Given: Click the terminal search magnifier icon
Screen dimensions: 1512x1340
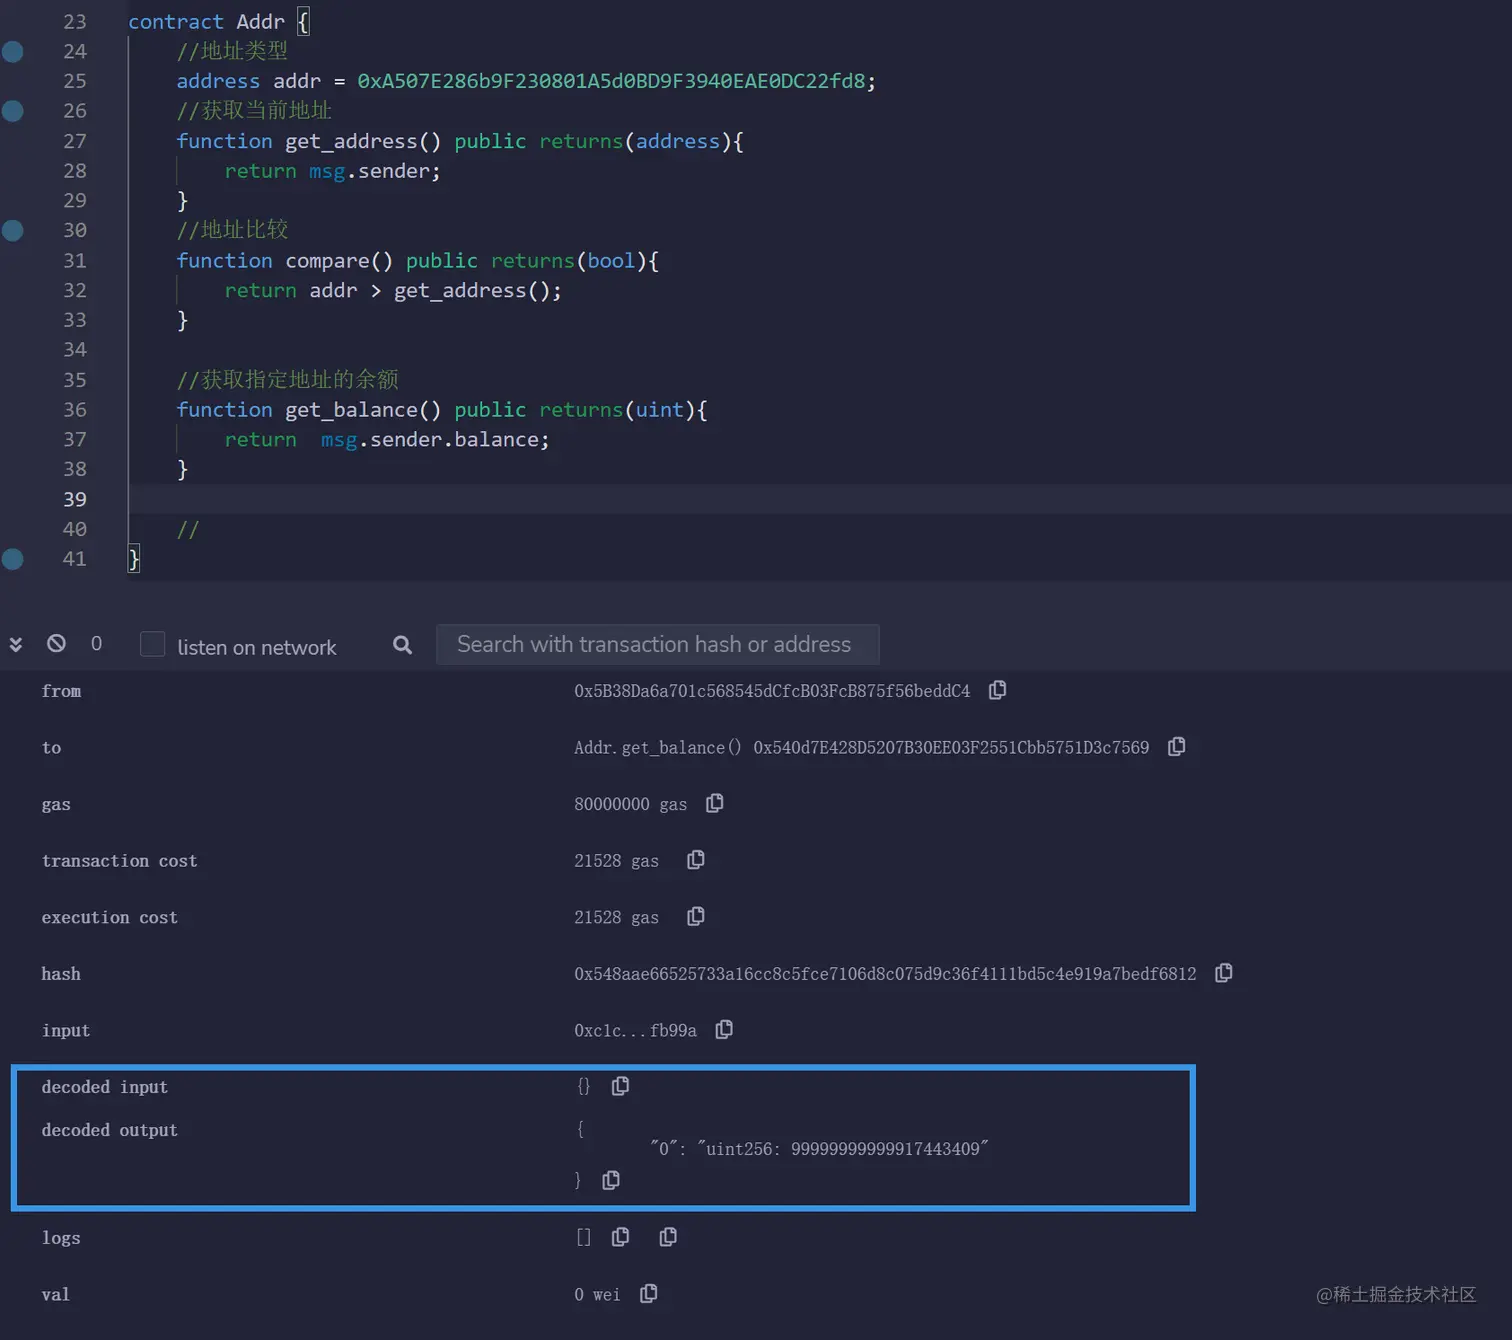Looking at the screenshot, I should coord(402,645).
